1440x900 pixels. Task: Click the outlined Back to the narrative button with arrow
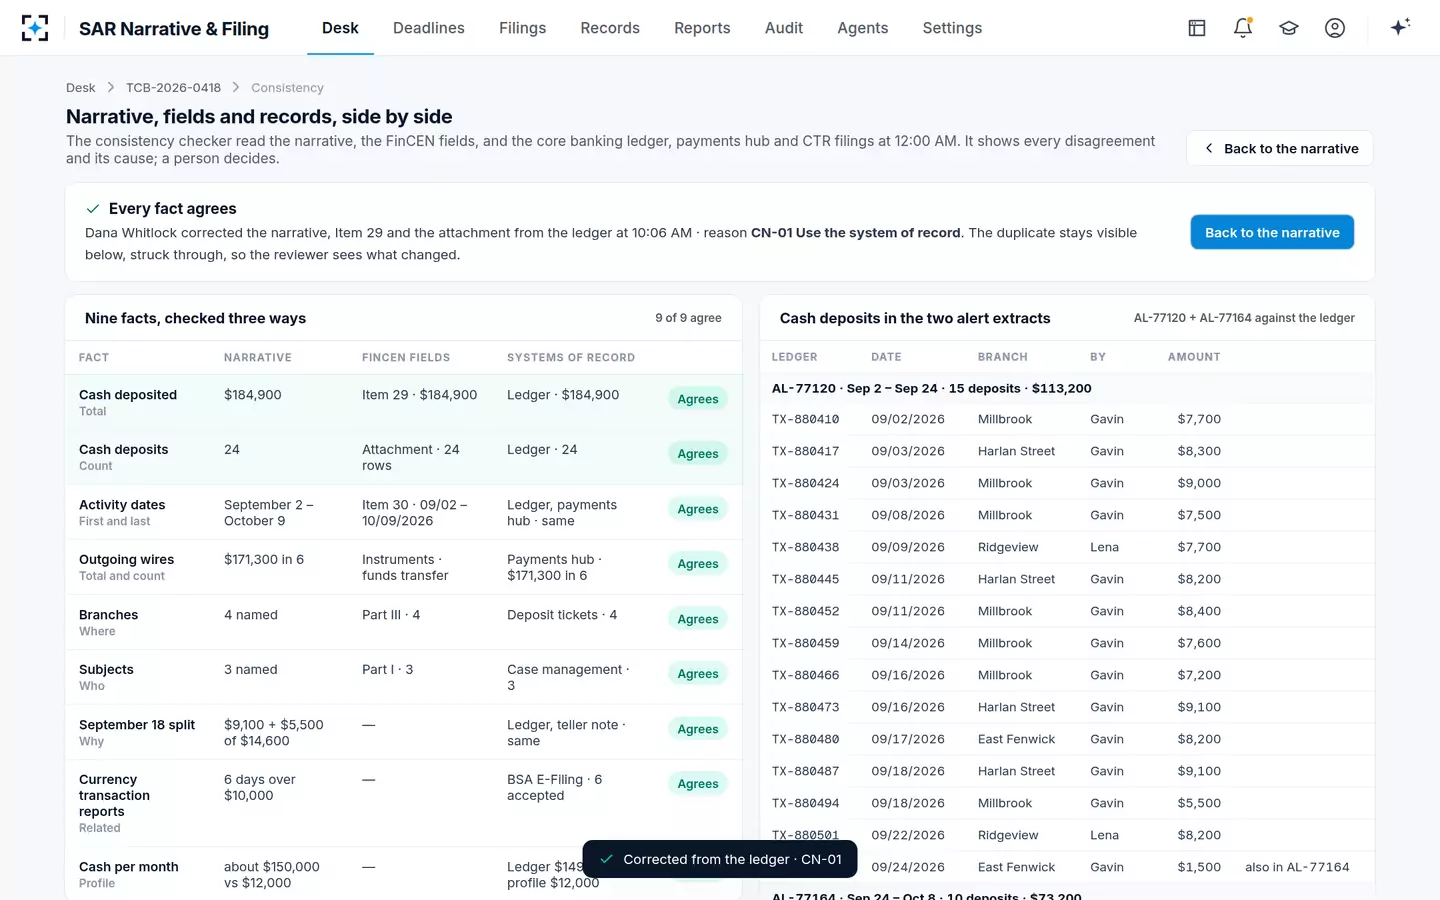(x=1280, y=148)
